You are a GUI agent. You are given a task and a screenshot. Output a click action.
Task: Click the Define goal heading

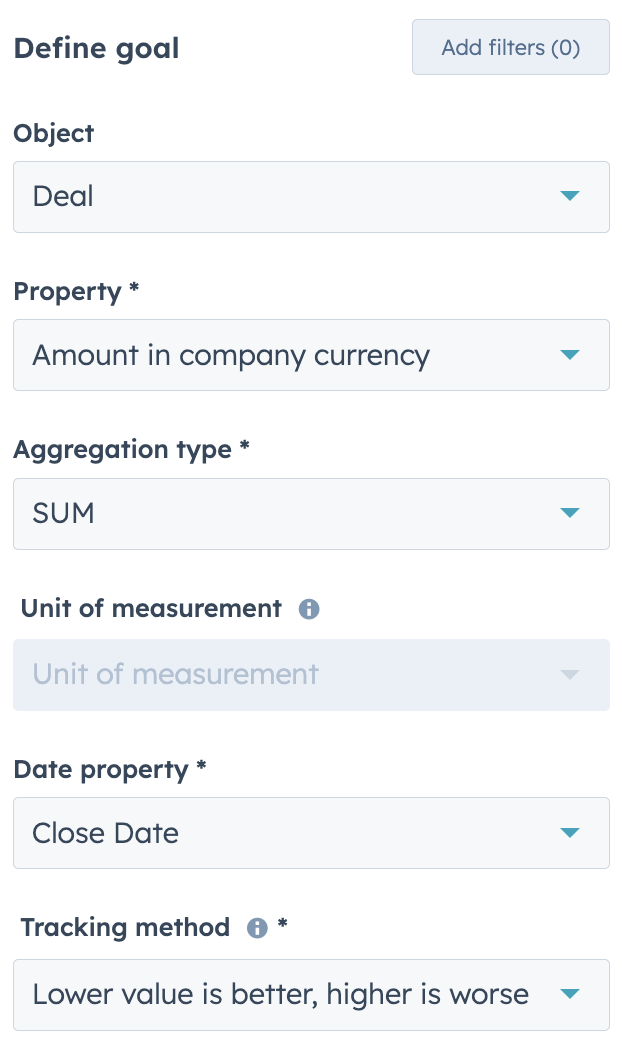tap(96, 48)
